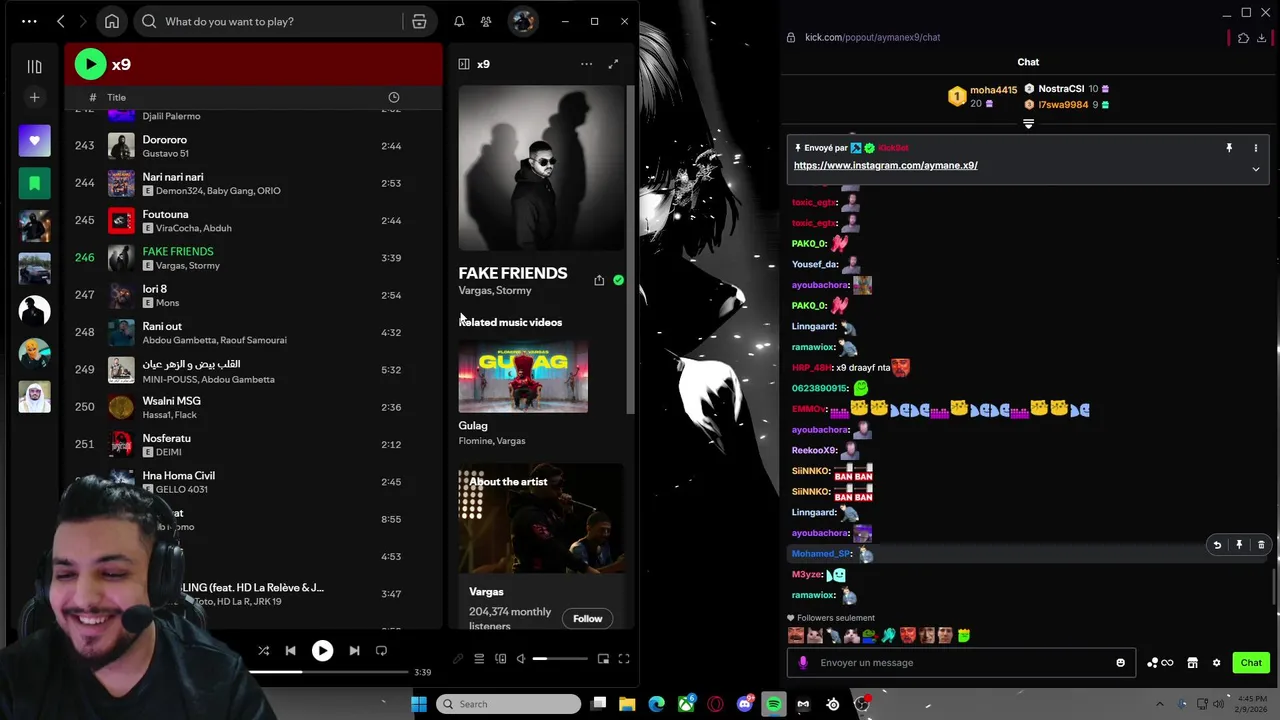Viewport: 1280px width, 720px height.
Task: Toggle Your Library sidebar
Action: (x=34, y=66)
